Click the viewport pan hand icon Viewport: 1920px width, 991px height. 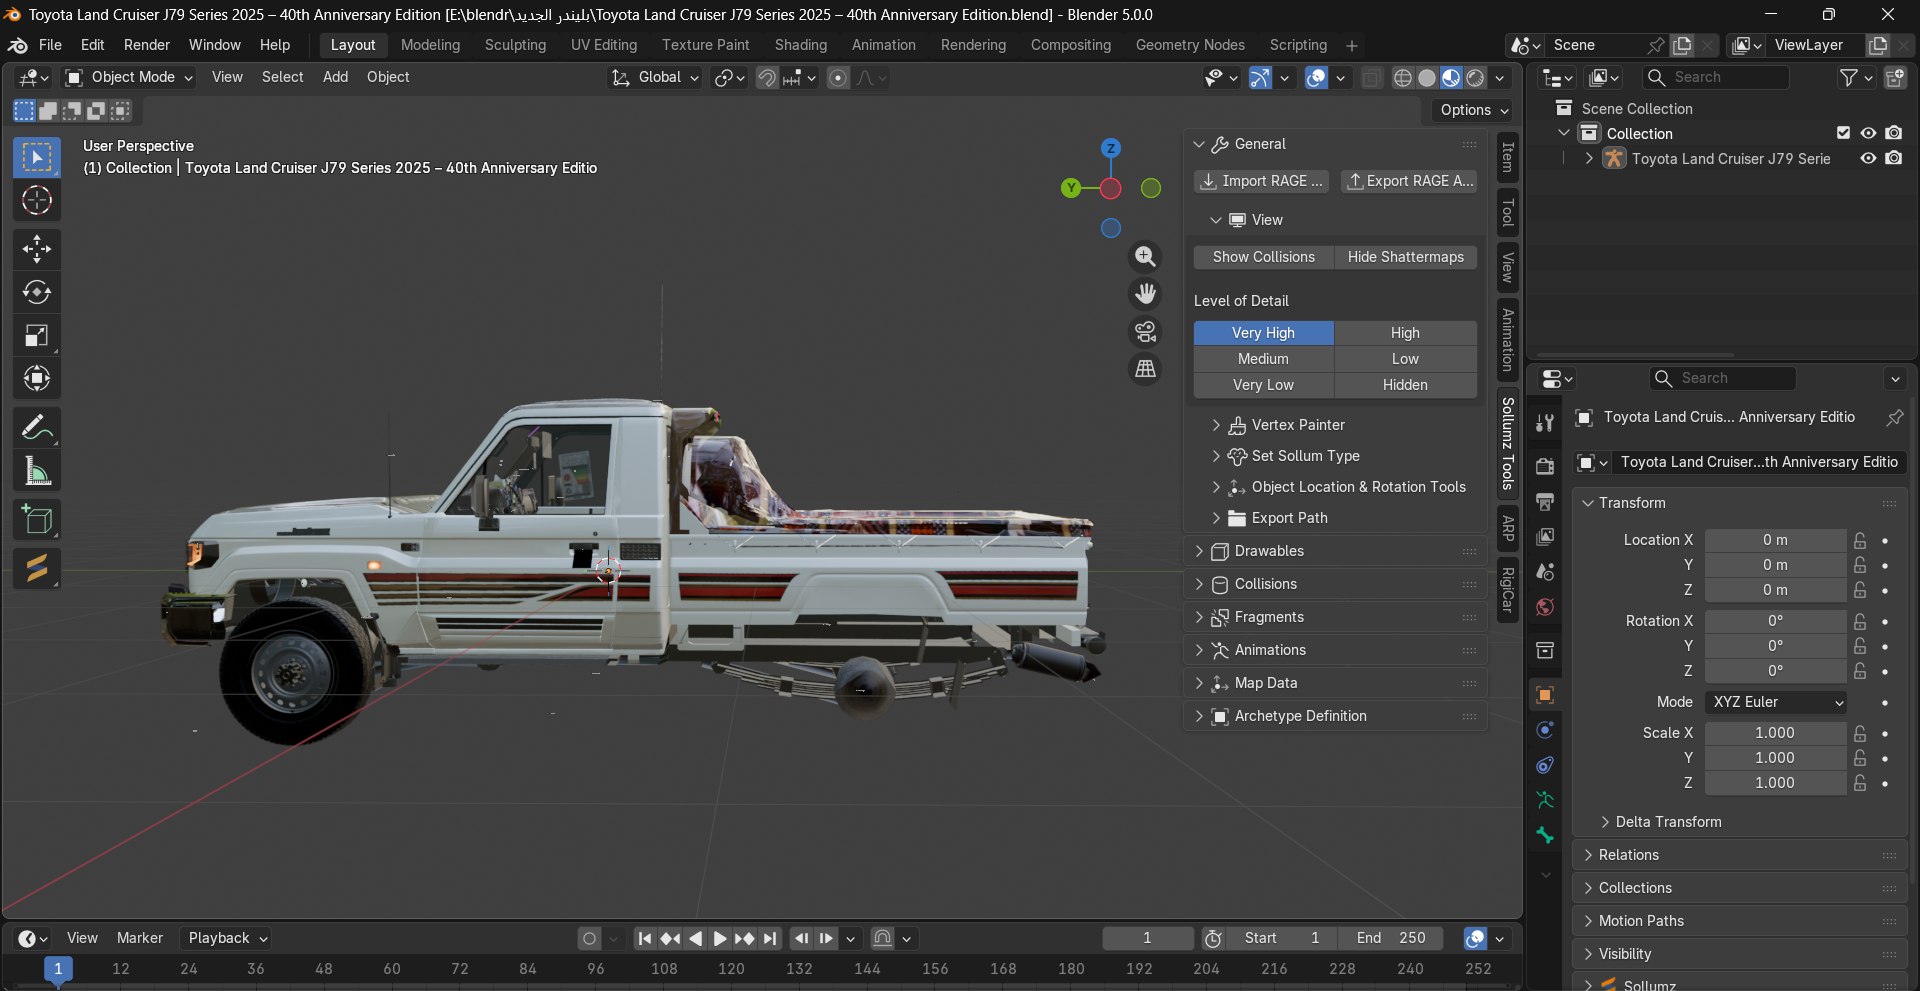1145,294
